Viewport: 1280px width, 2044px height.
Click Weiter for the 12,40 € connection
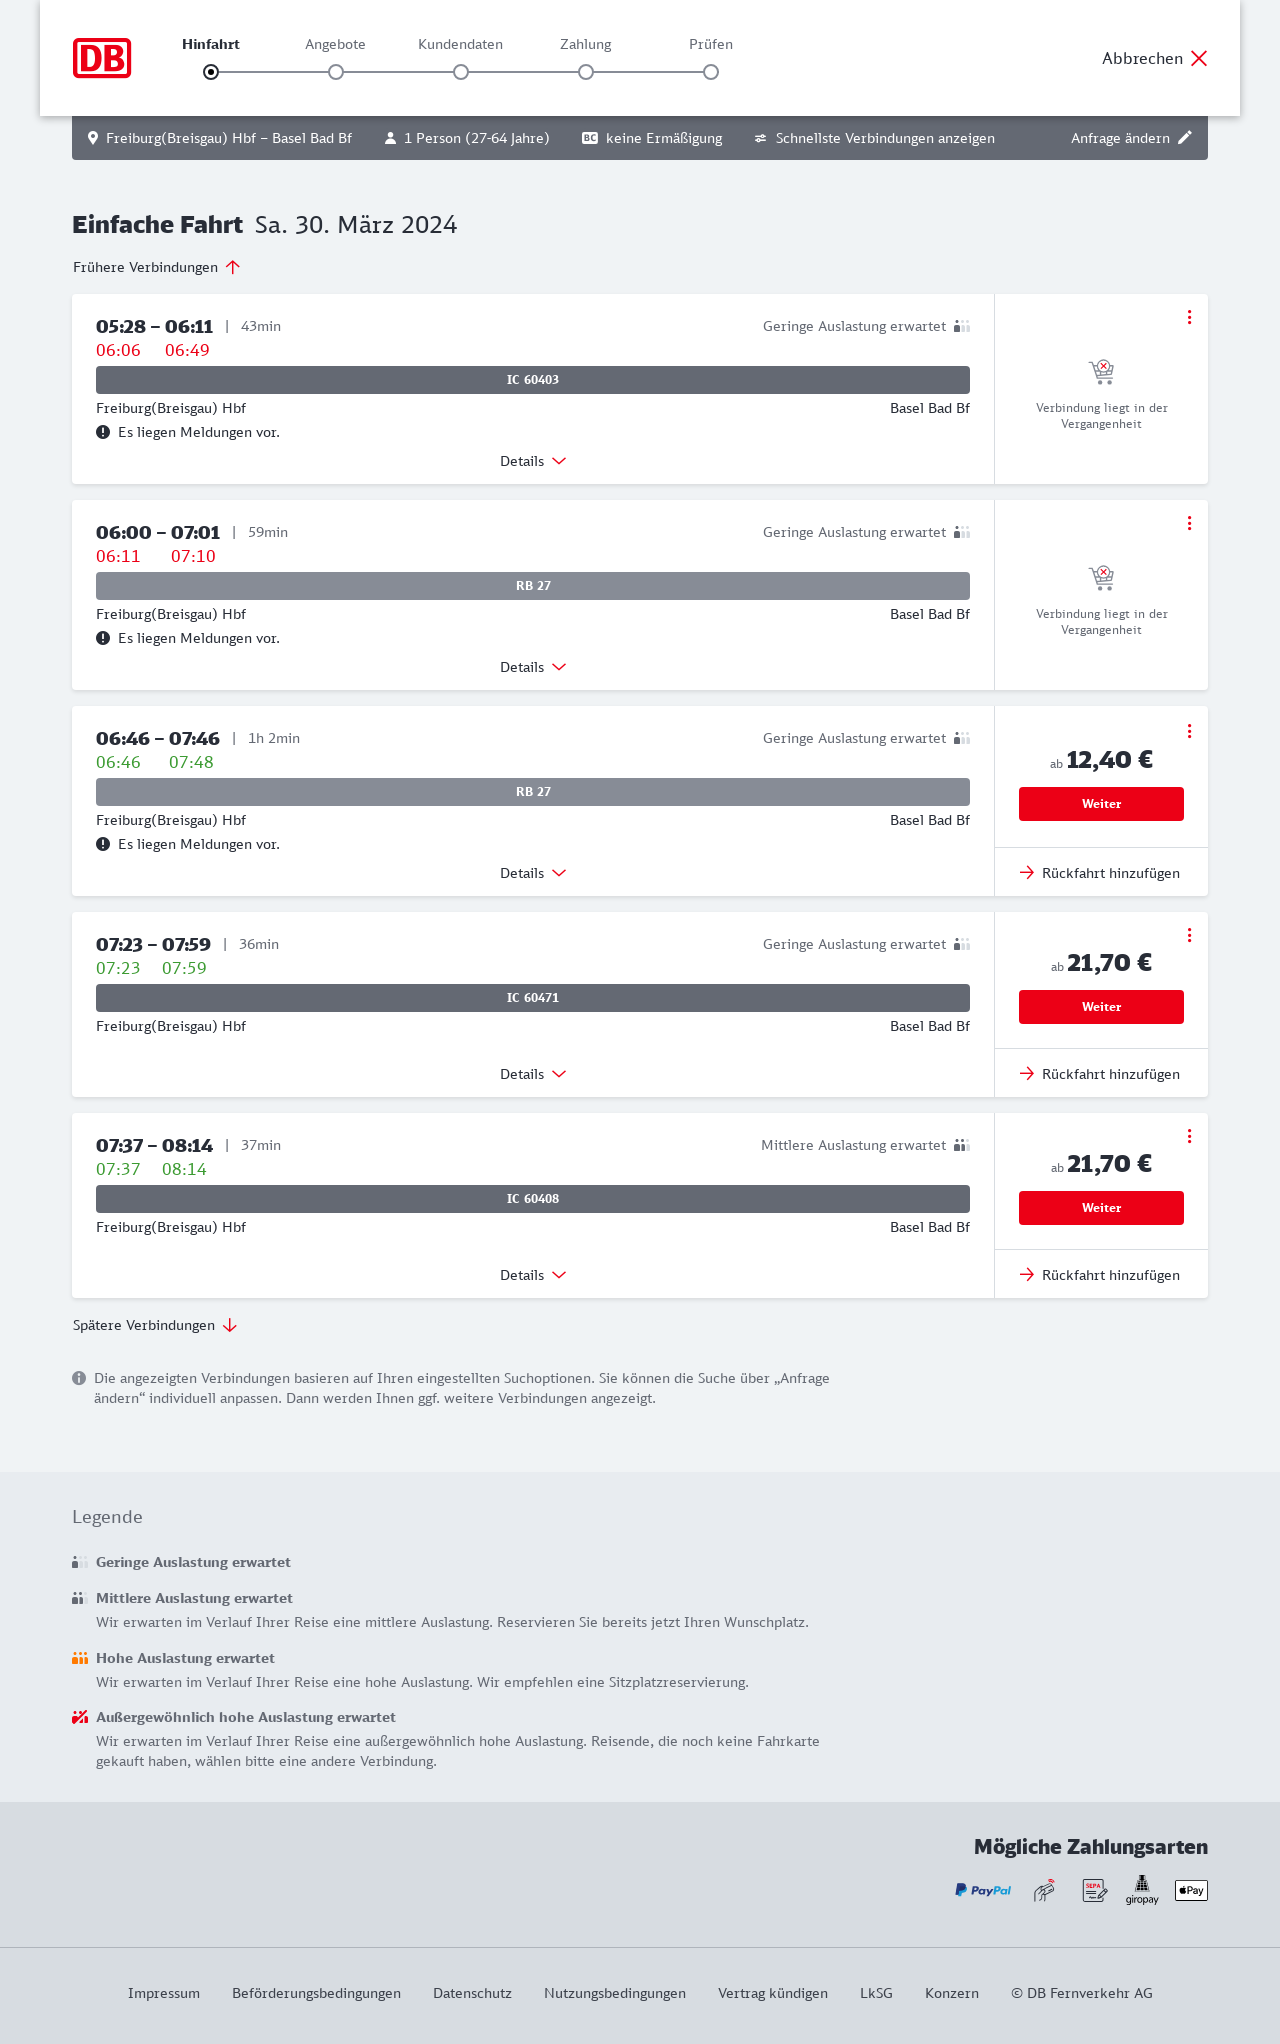tap(1101, 804)
